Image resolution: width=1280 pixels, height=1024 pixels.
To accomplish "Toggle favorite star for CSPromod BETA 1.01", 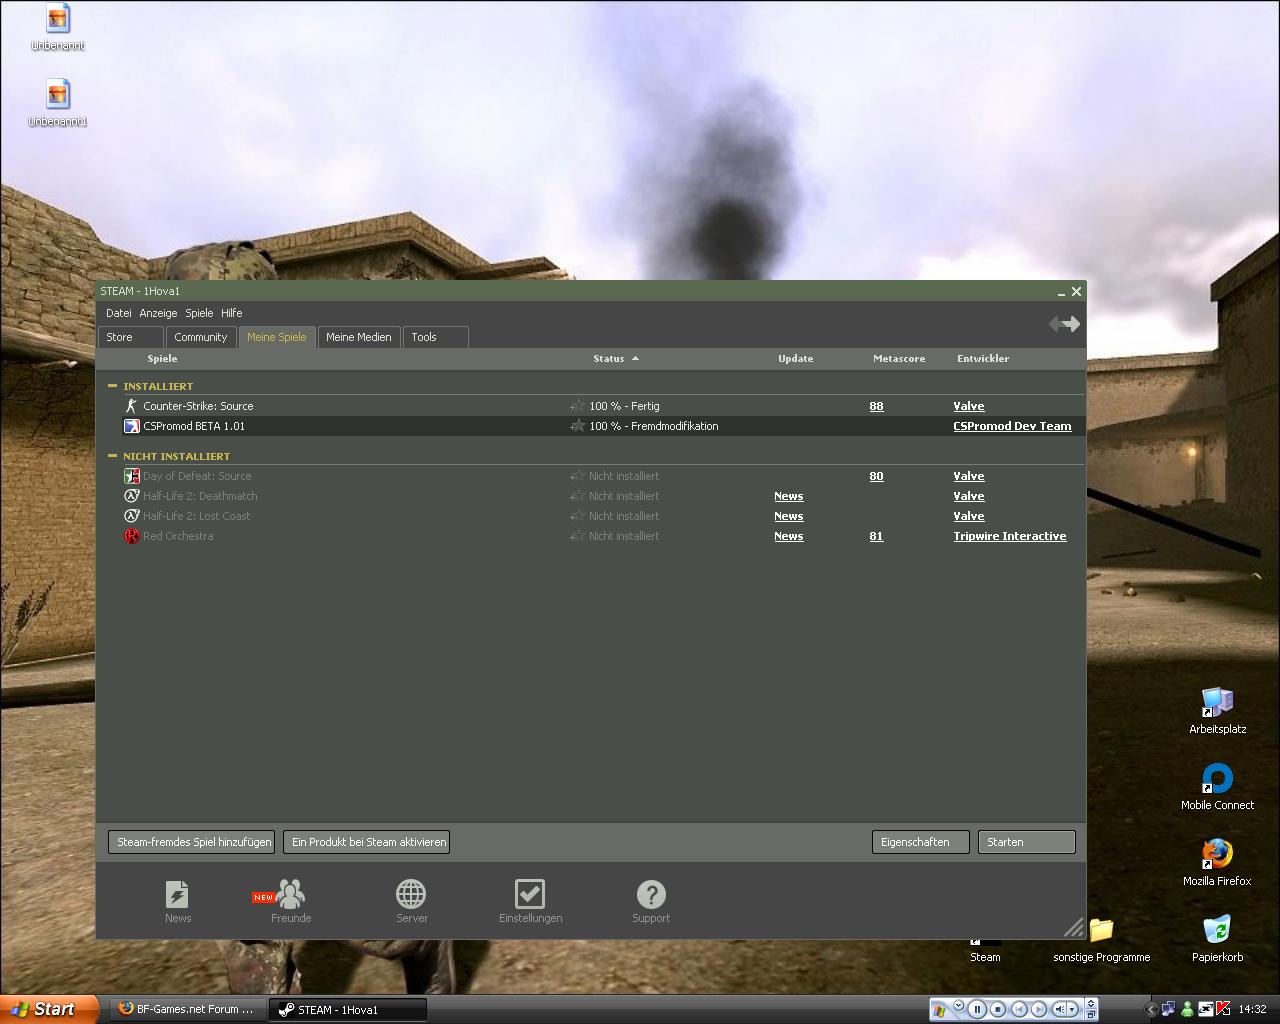I will tap(577, 426).
